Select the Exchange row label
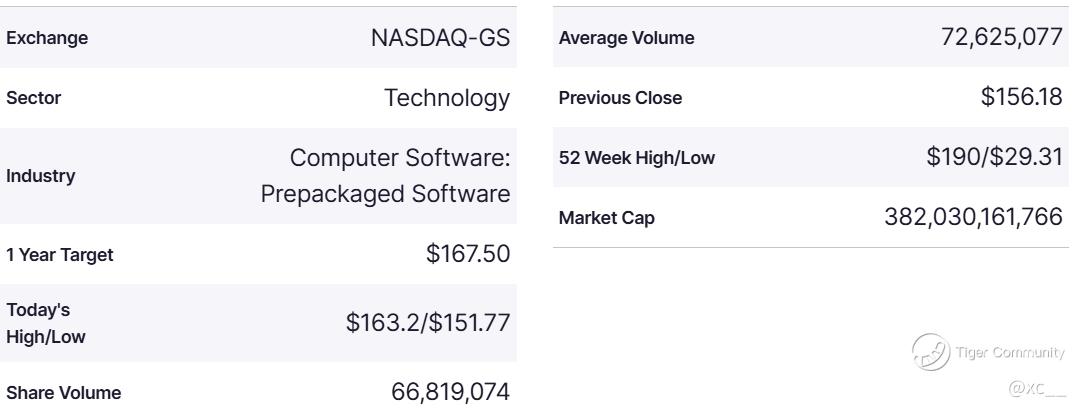The width and height of the screenshot is (1087, 412). pyautogui.click(x=47, y=39)
